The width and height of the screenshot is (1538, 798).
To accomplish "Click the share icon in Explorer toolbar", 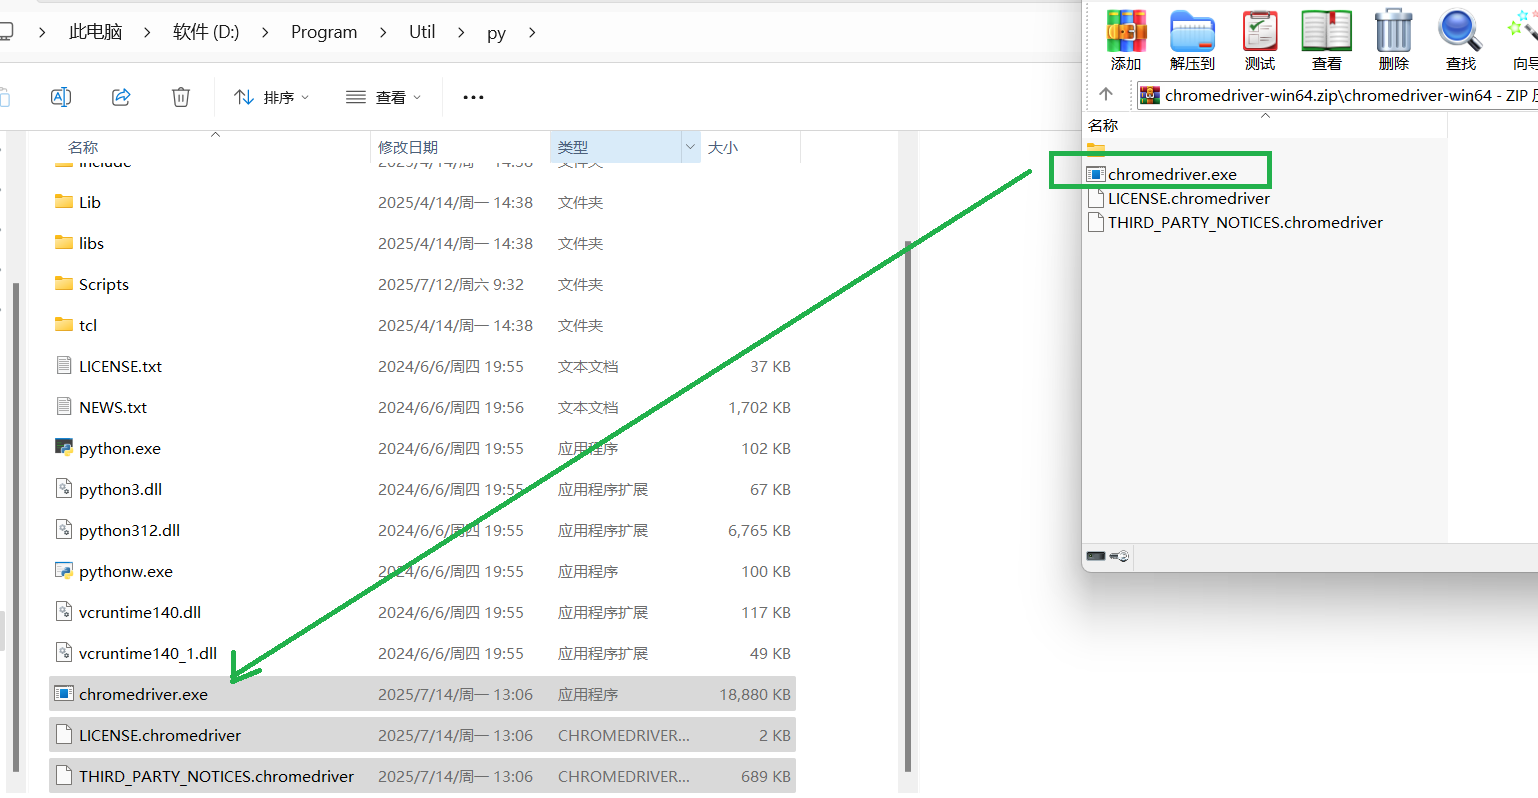I will (x=120, y=97).
